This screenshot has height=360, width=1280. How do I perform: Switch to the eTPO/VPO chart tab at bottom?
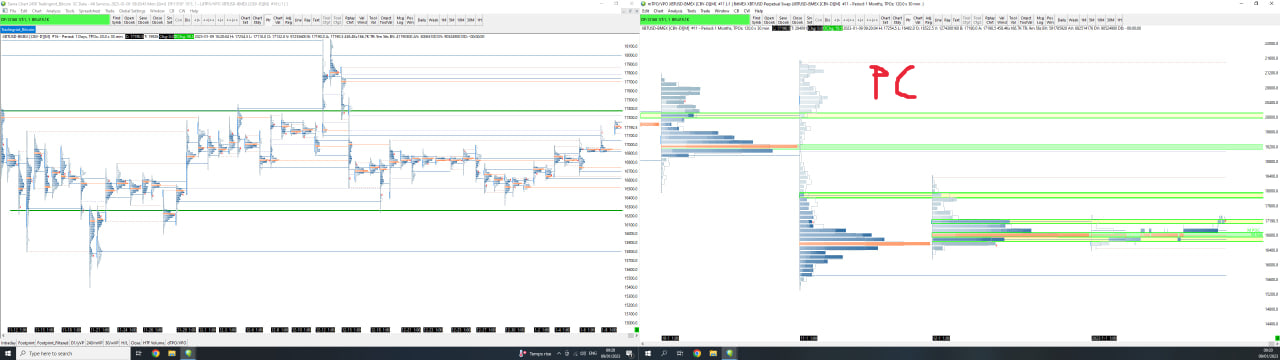(176, 343)
